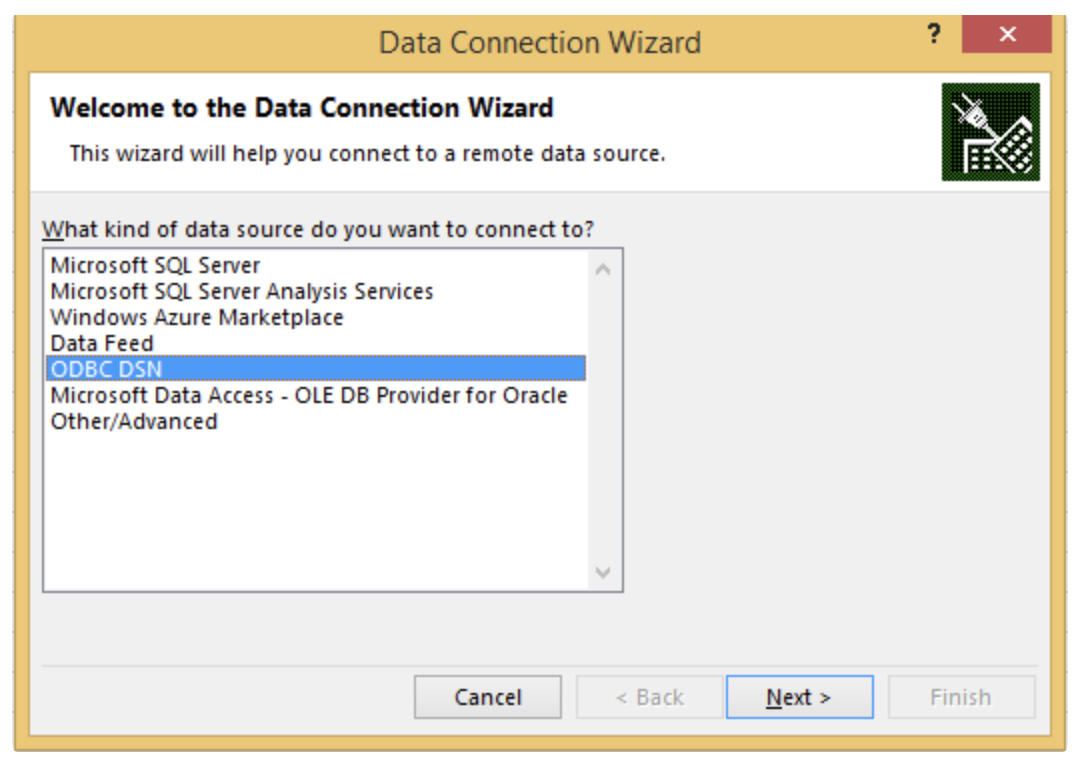Select Windows Azure Marketplace from list
The image size is (1086, 770).
(197, 318)
